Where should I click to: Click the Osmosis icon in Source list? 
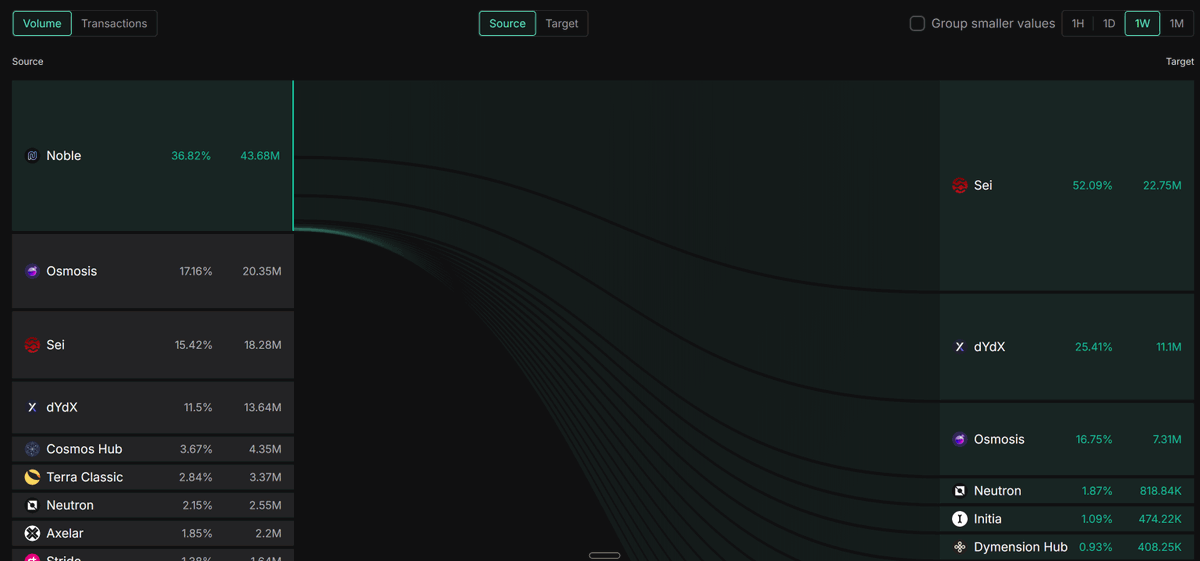tap(32, 271)
